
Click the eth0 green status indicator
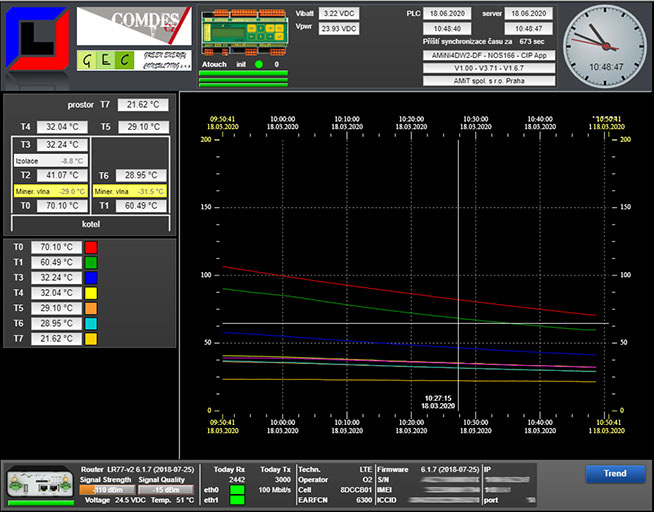coord(236,490)
